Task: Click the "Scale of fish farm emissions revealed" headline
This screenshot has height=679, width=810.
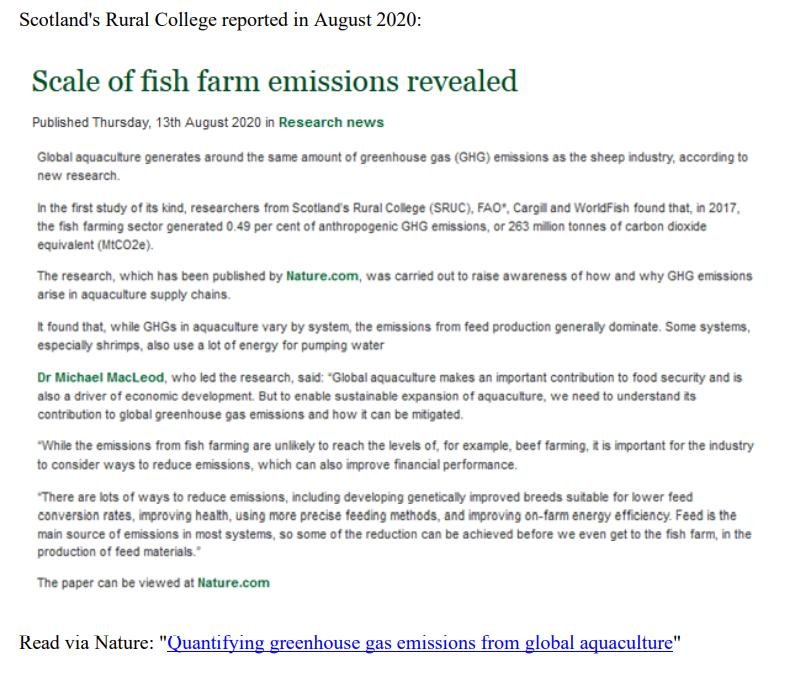Action: click(275, 81)
